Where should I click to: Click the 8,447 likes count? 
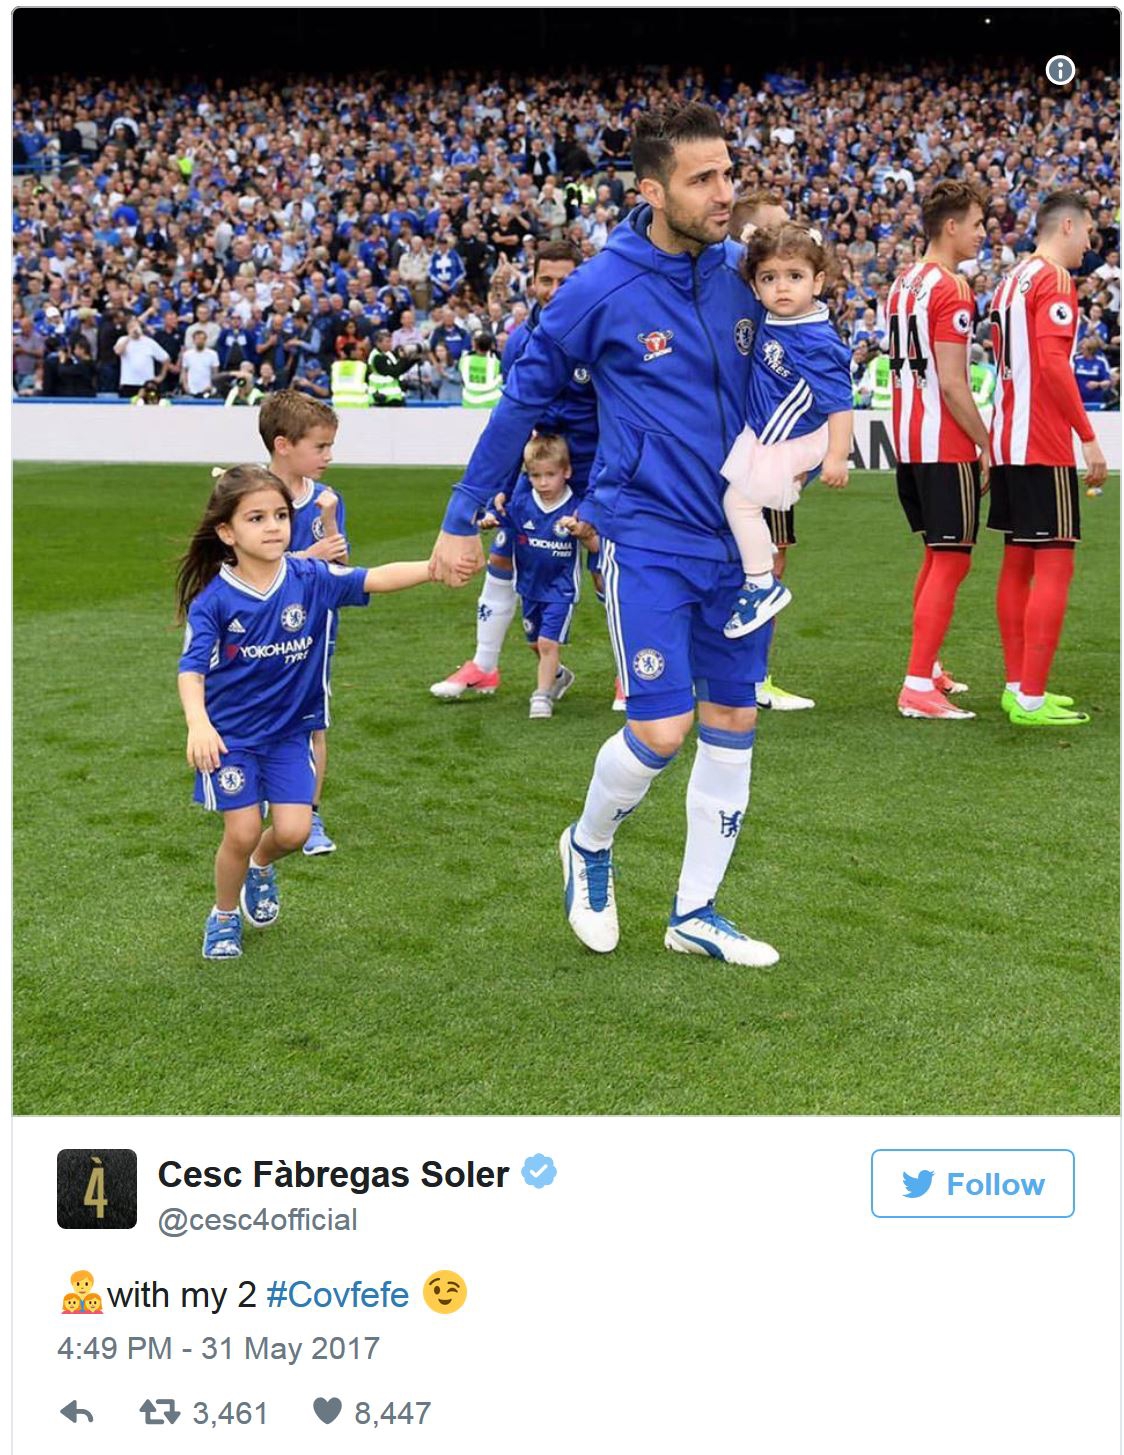(x=392, y=1413)
